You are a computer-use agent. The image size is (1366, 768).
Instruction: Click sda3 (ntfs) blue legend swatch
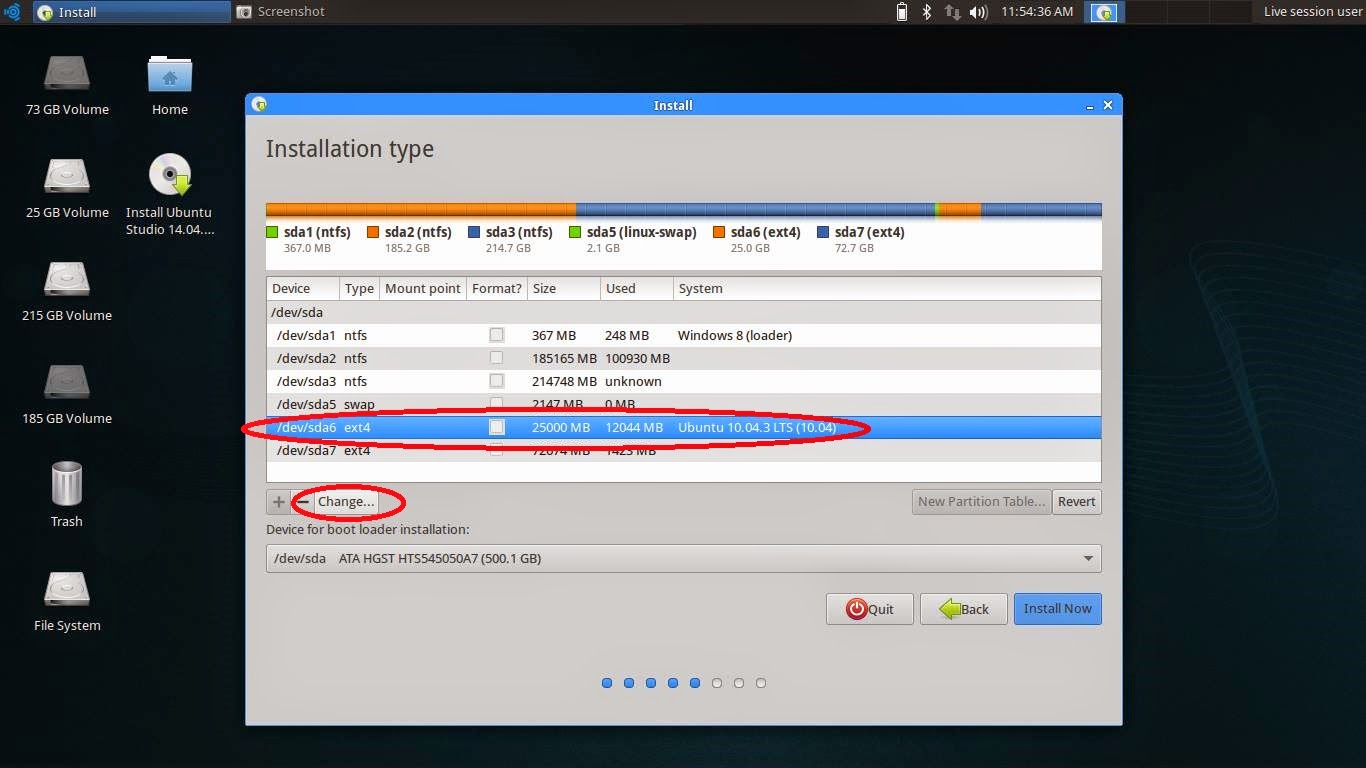click(x=474, y=232)
